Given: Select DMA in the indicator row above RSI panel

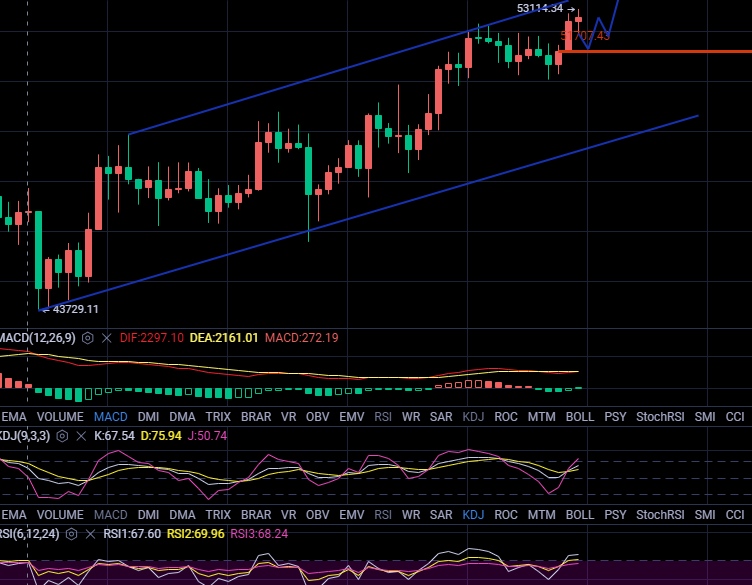Looking at the screenshot, I should 182,515.
